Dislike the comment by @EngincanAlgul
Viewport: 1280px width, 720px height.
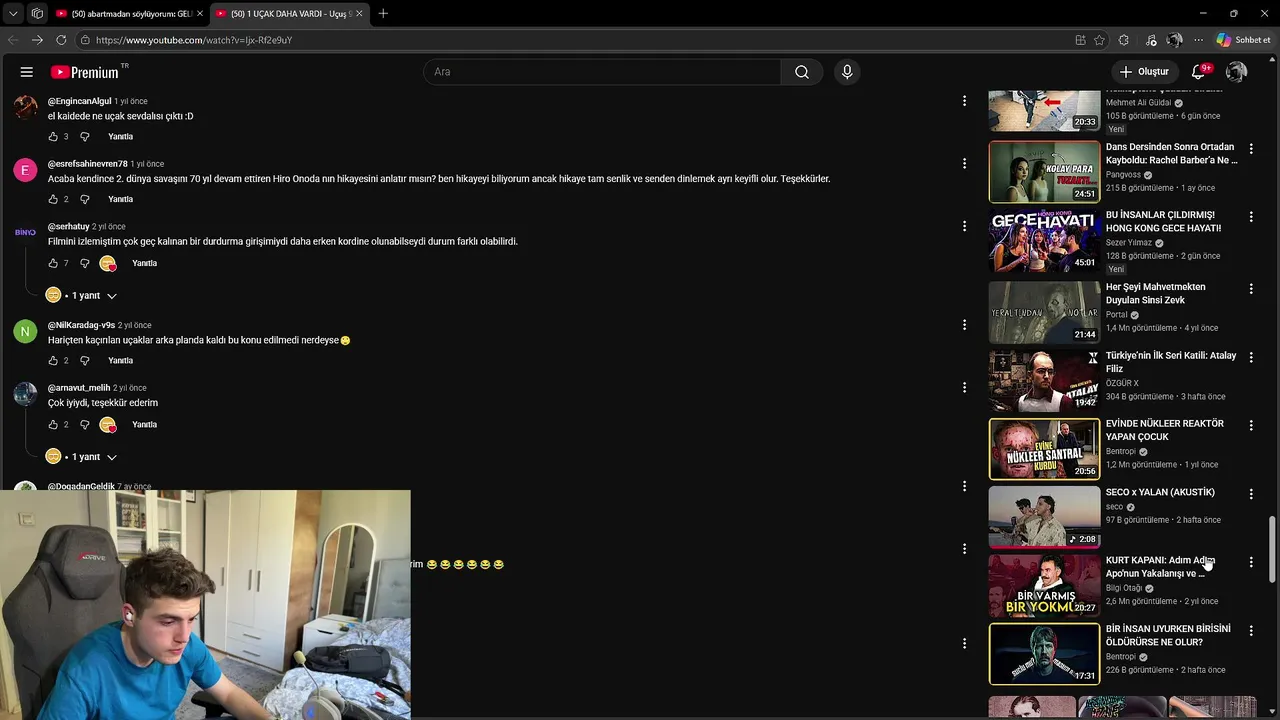85,137
